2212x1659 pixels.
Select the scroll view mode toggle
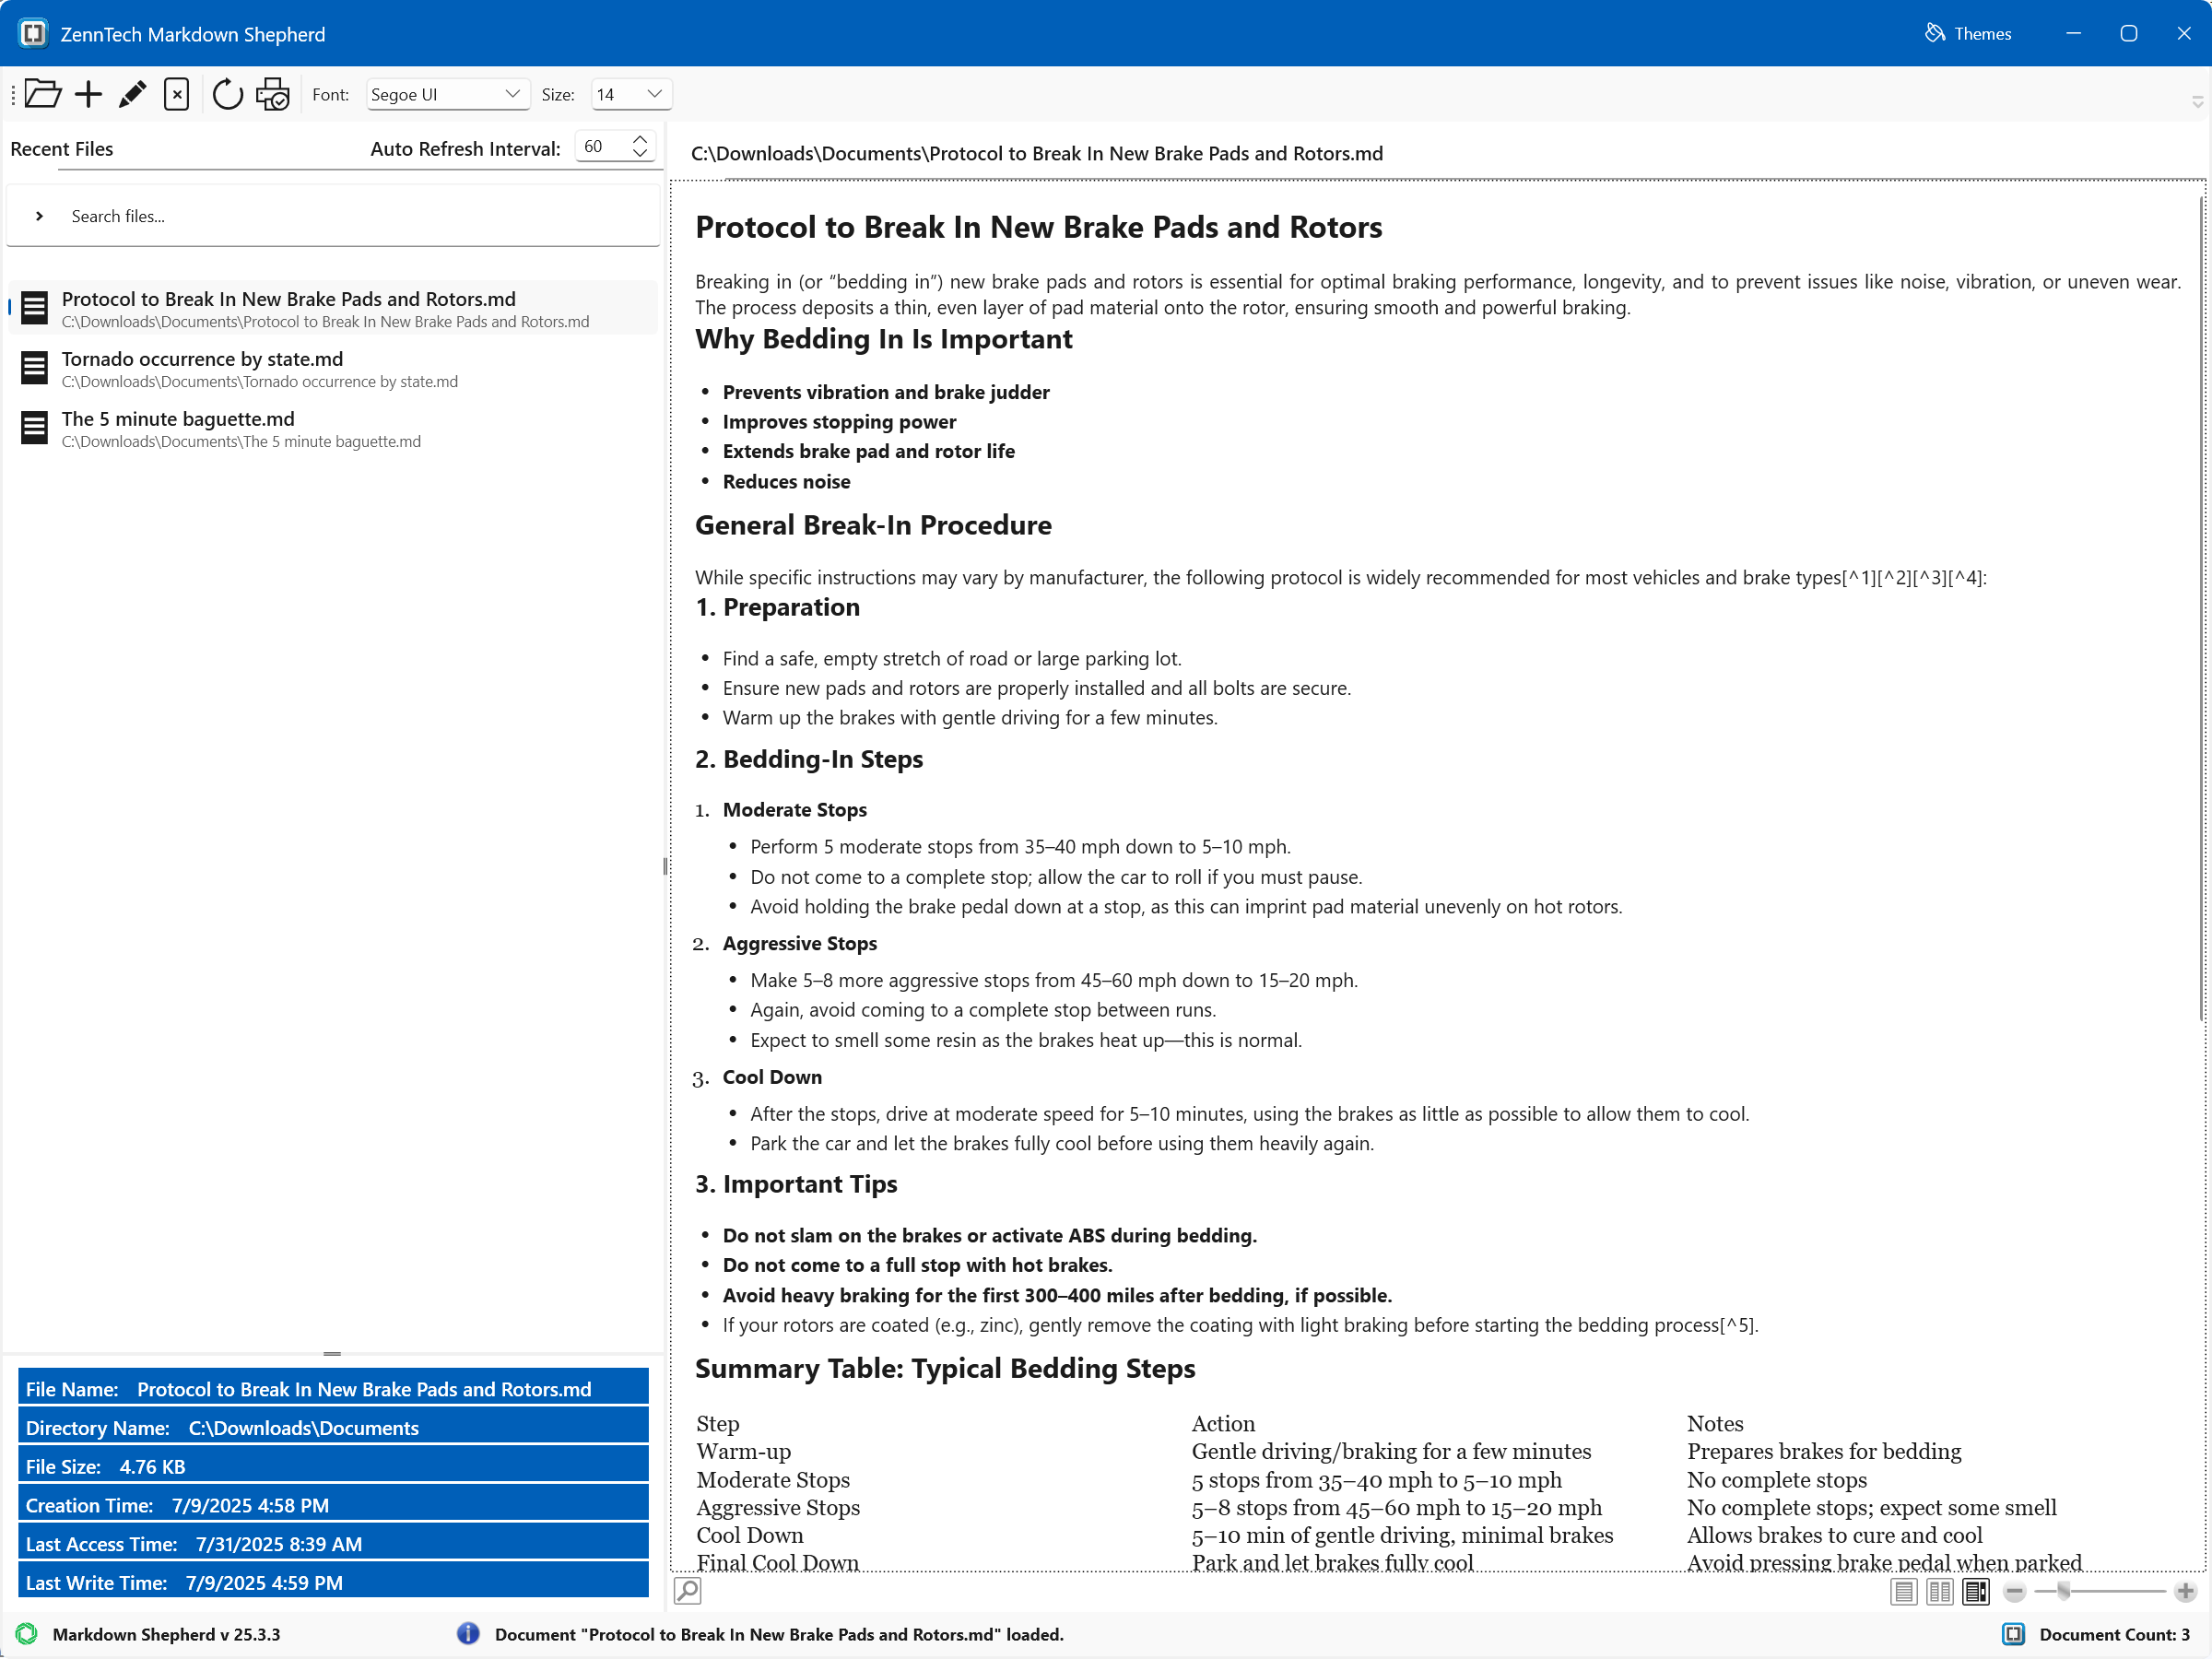point(1975,1591)
